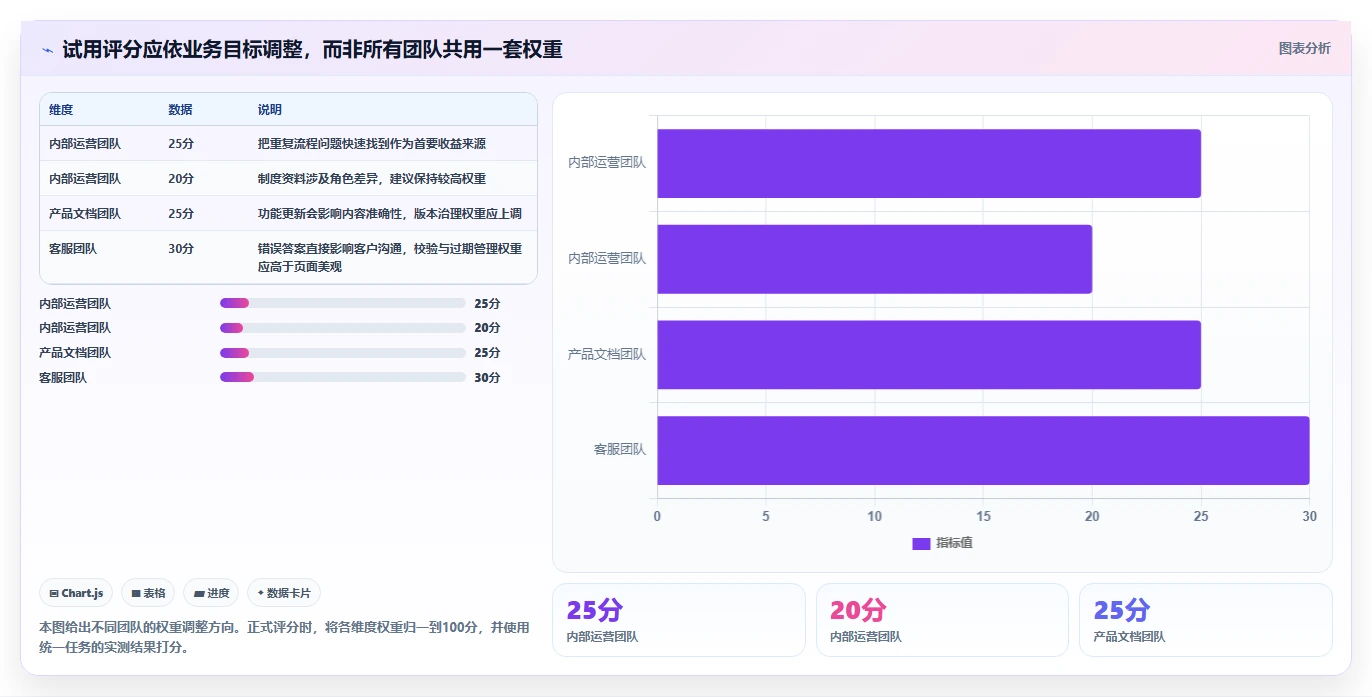Click the '表格' chip
The width and height of the screenshot is (1372, 697).
pyautogui.click(x=148, y=593)
